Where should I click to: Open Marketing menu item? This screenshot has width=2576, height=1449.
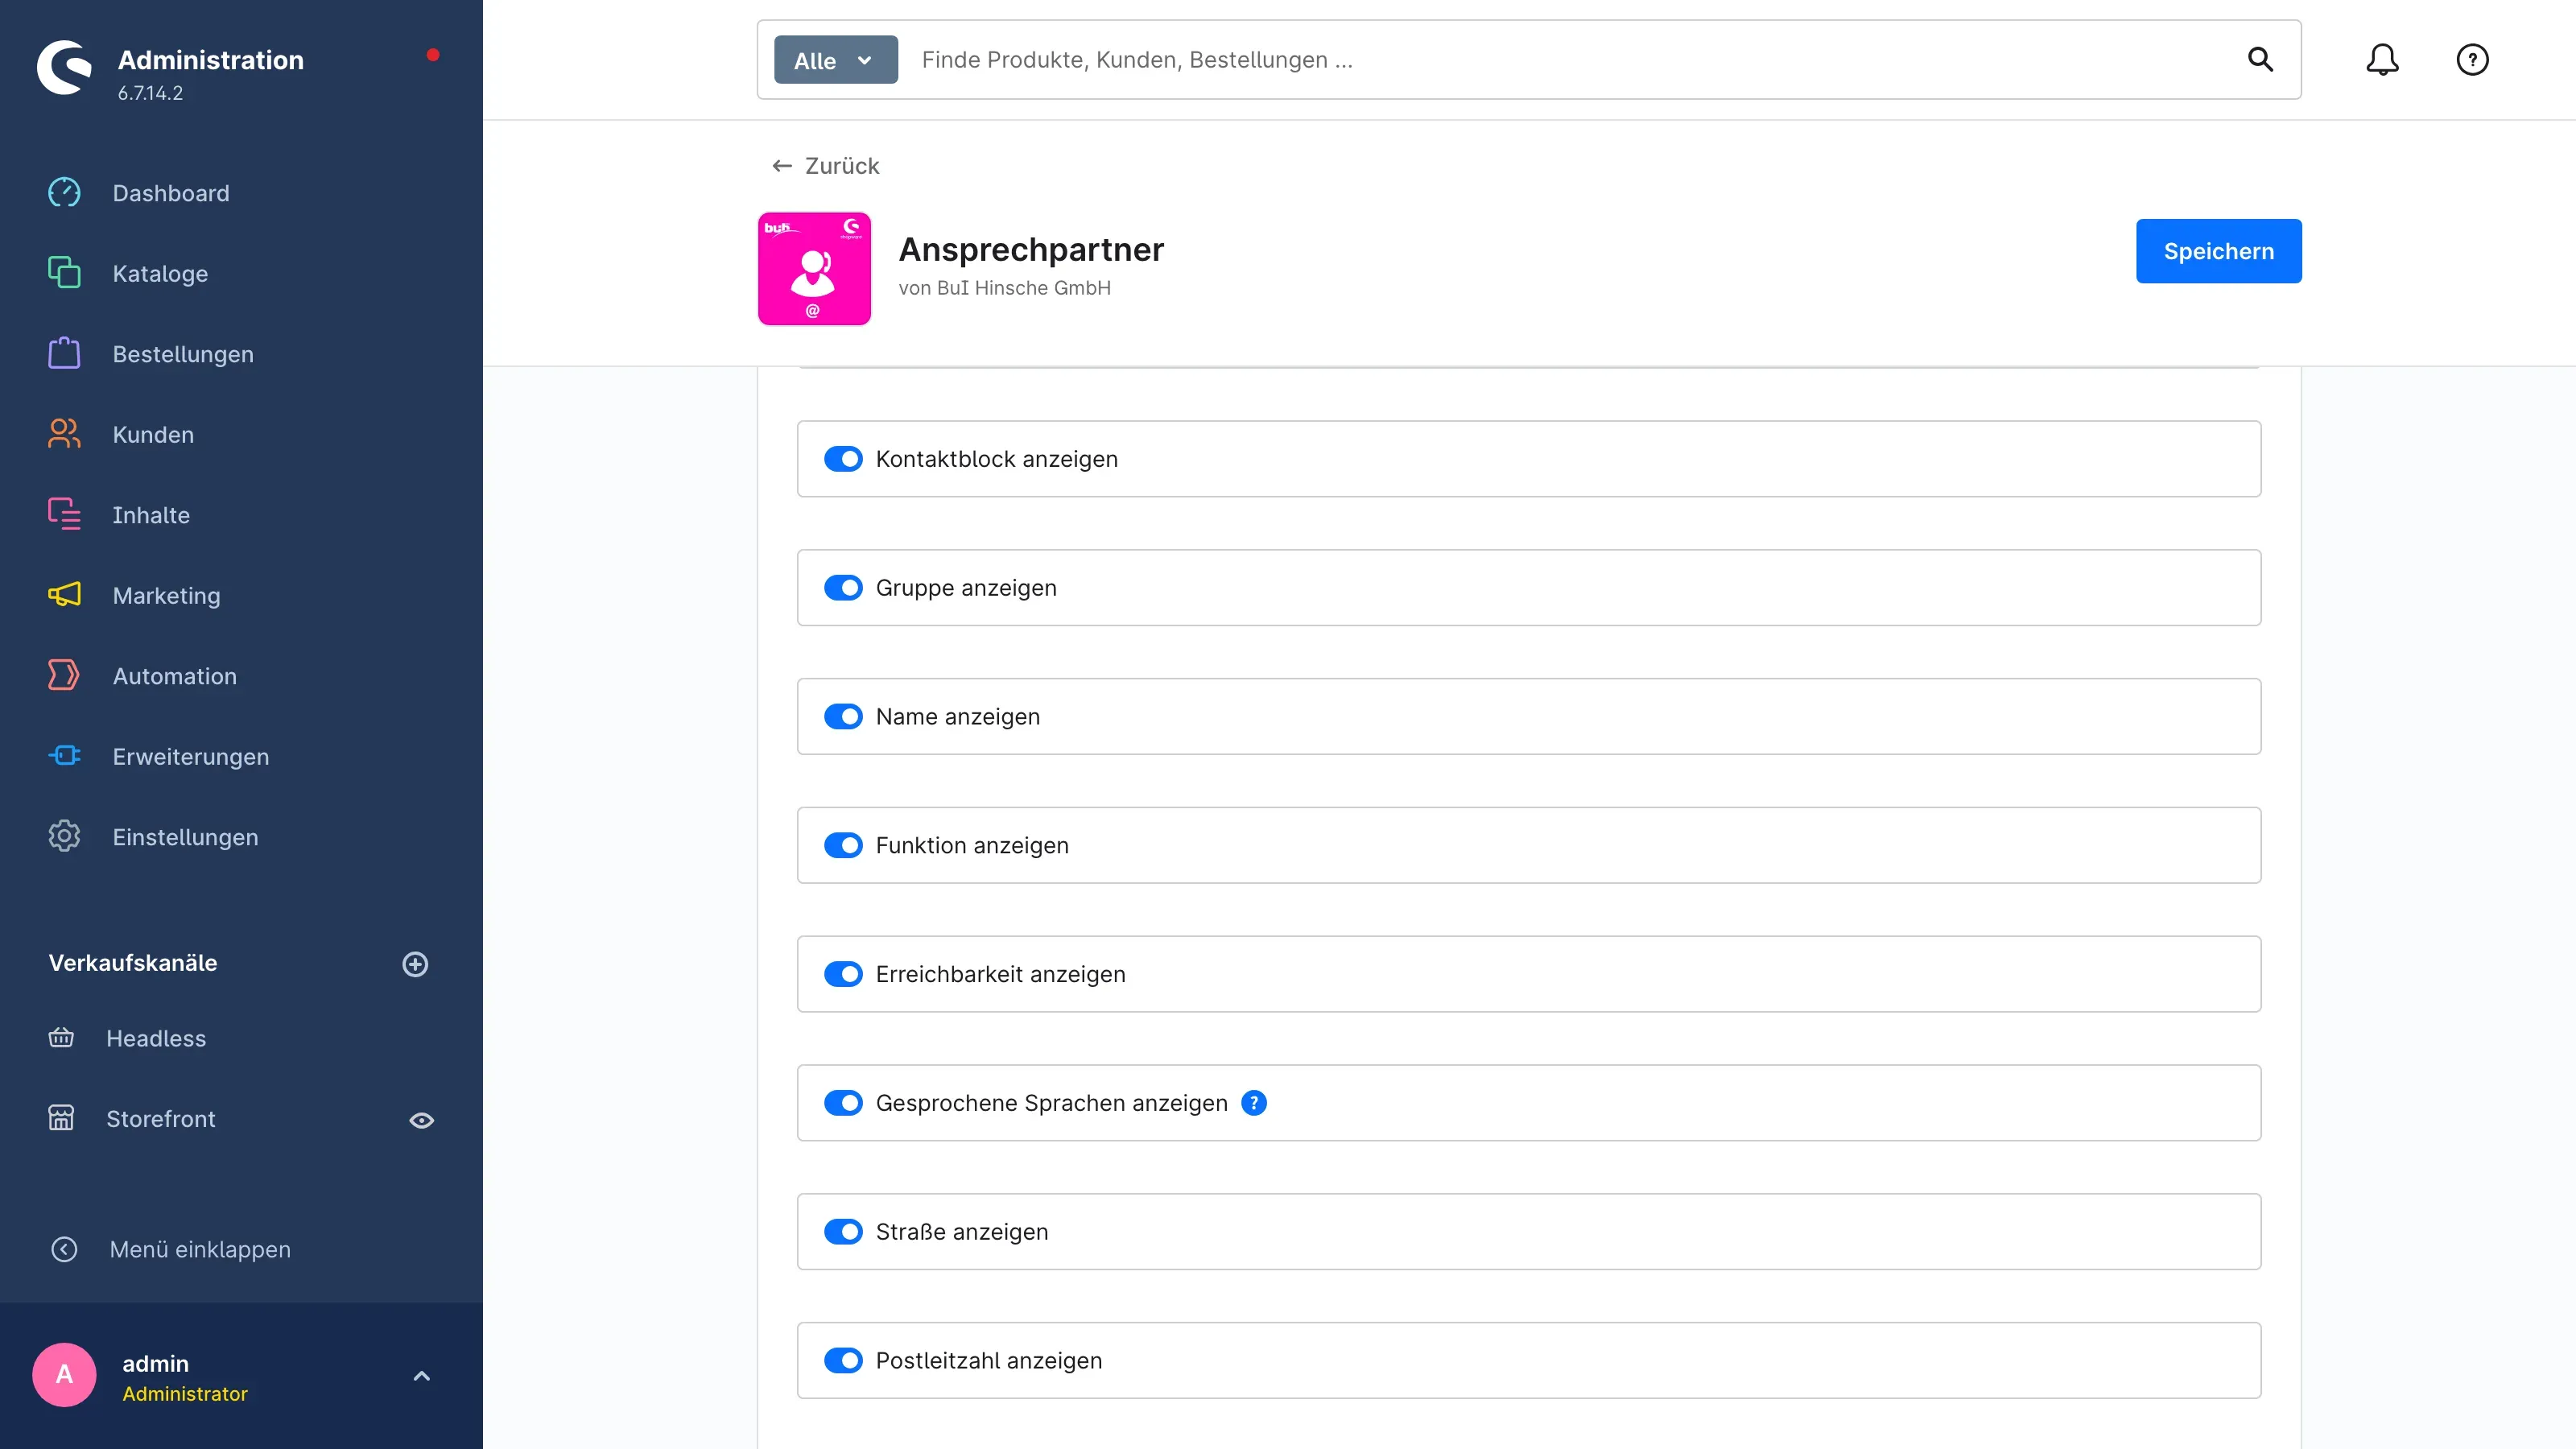[166, 595]
